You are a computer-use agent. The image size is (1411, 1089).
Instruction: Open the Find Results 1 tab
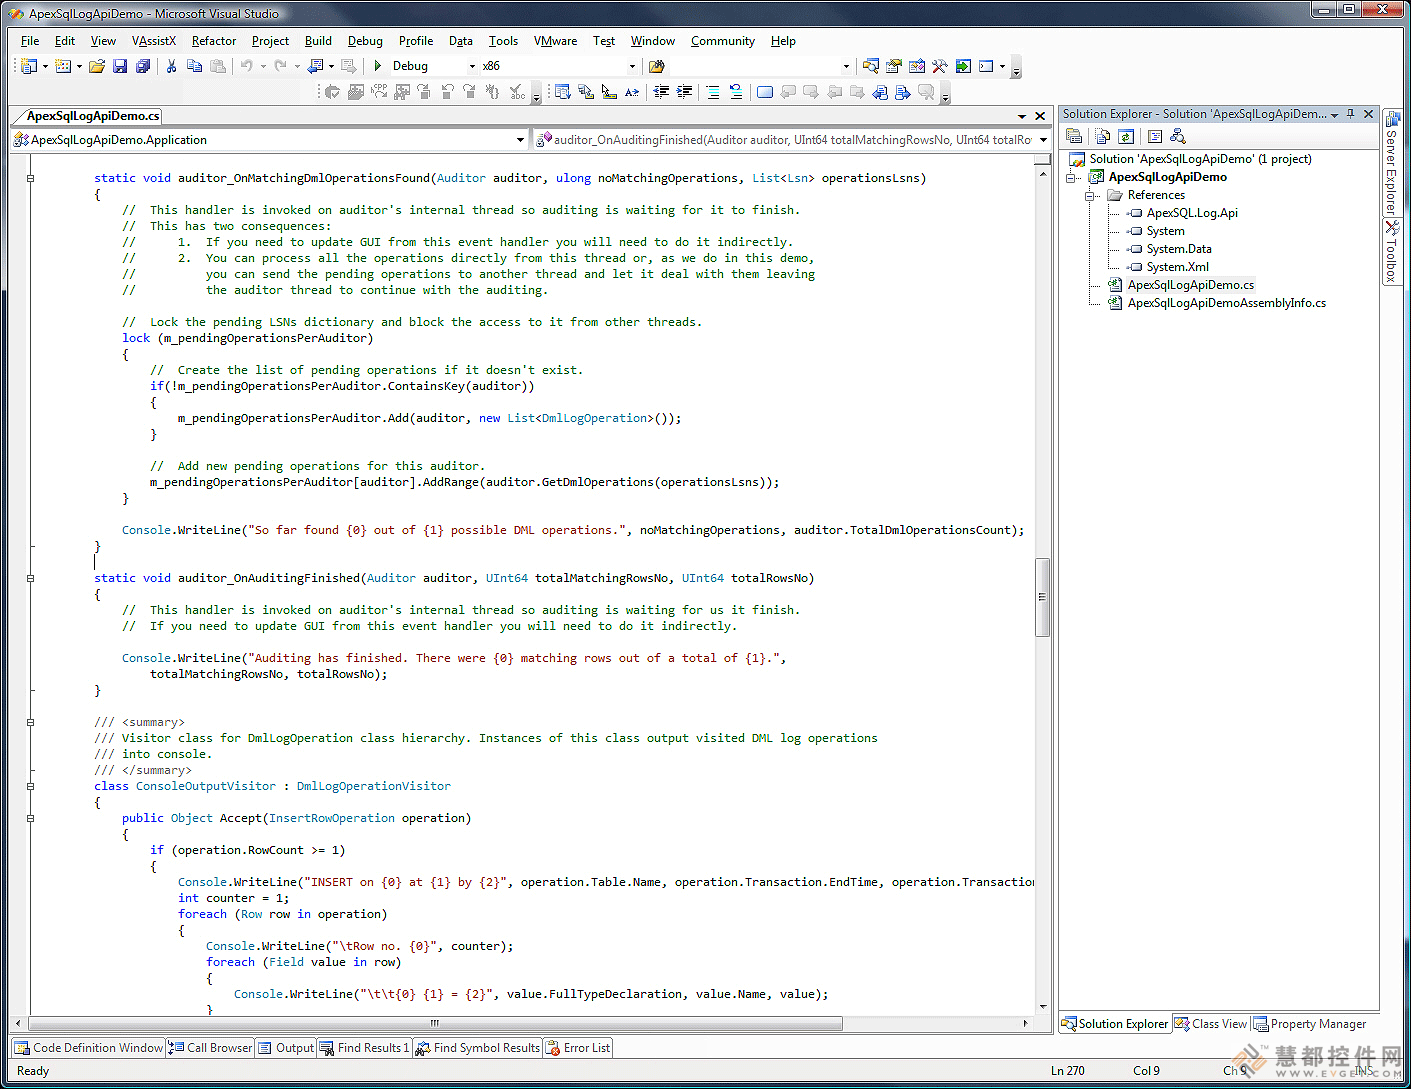point(365,1048)
